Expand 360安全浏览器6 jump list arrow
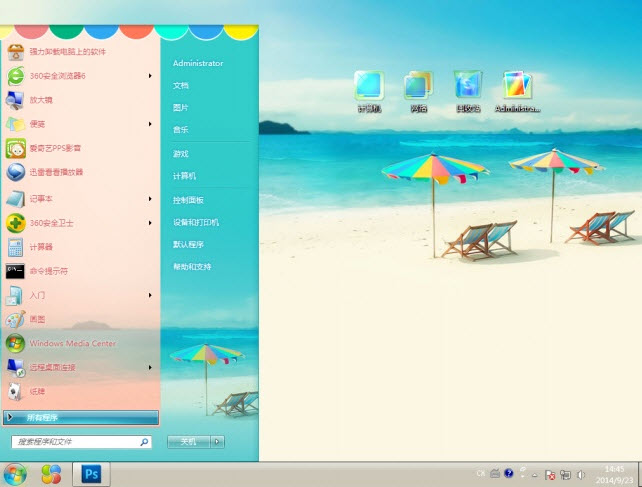 click(150, 75)
